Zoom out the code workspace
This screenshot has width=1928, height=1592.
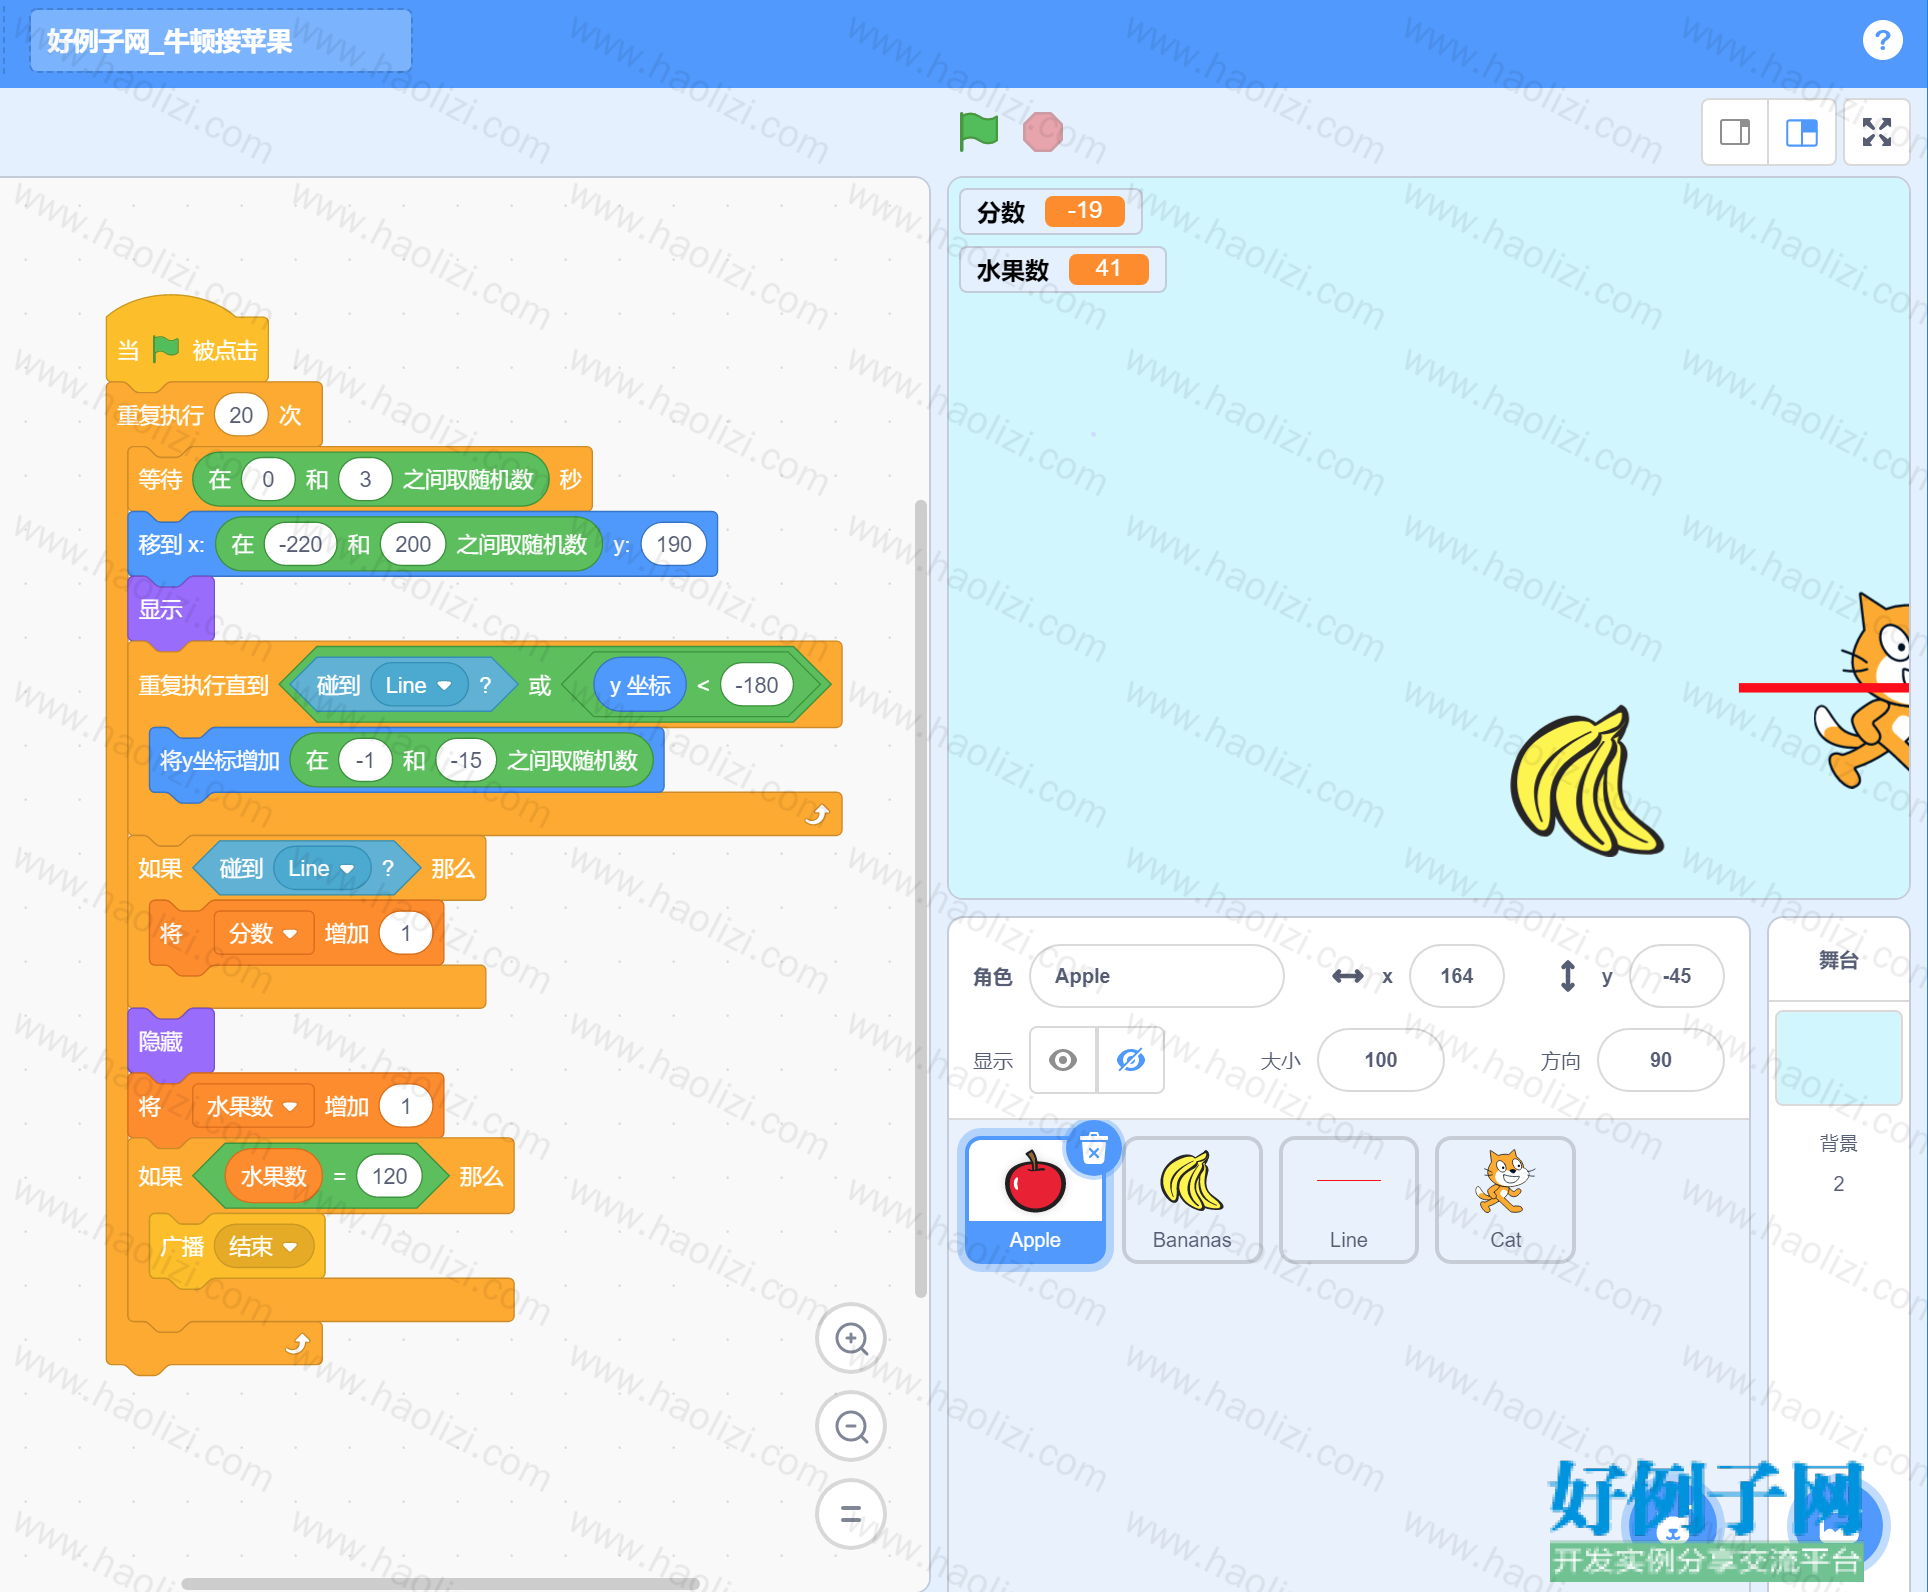coord(851,1426)
